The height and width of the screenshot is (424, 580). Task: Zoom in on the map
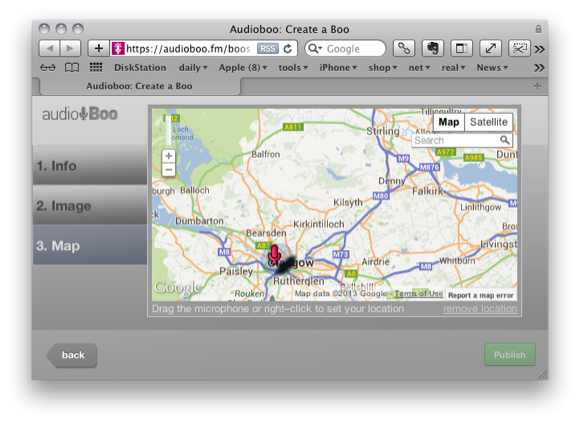tap(169, 156)
